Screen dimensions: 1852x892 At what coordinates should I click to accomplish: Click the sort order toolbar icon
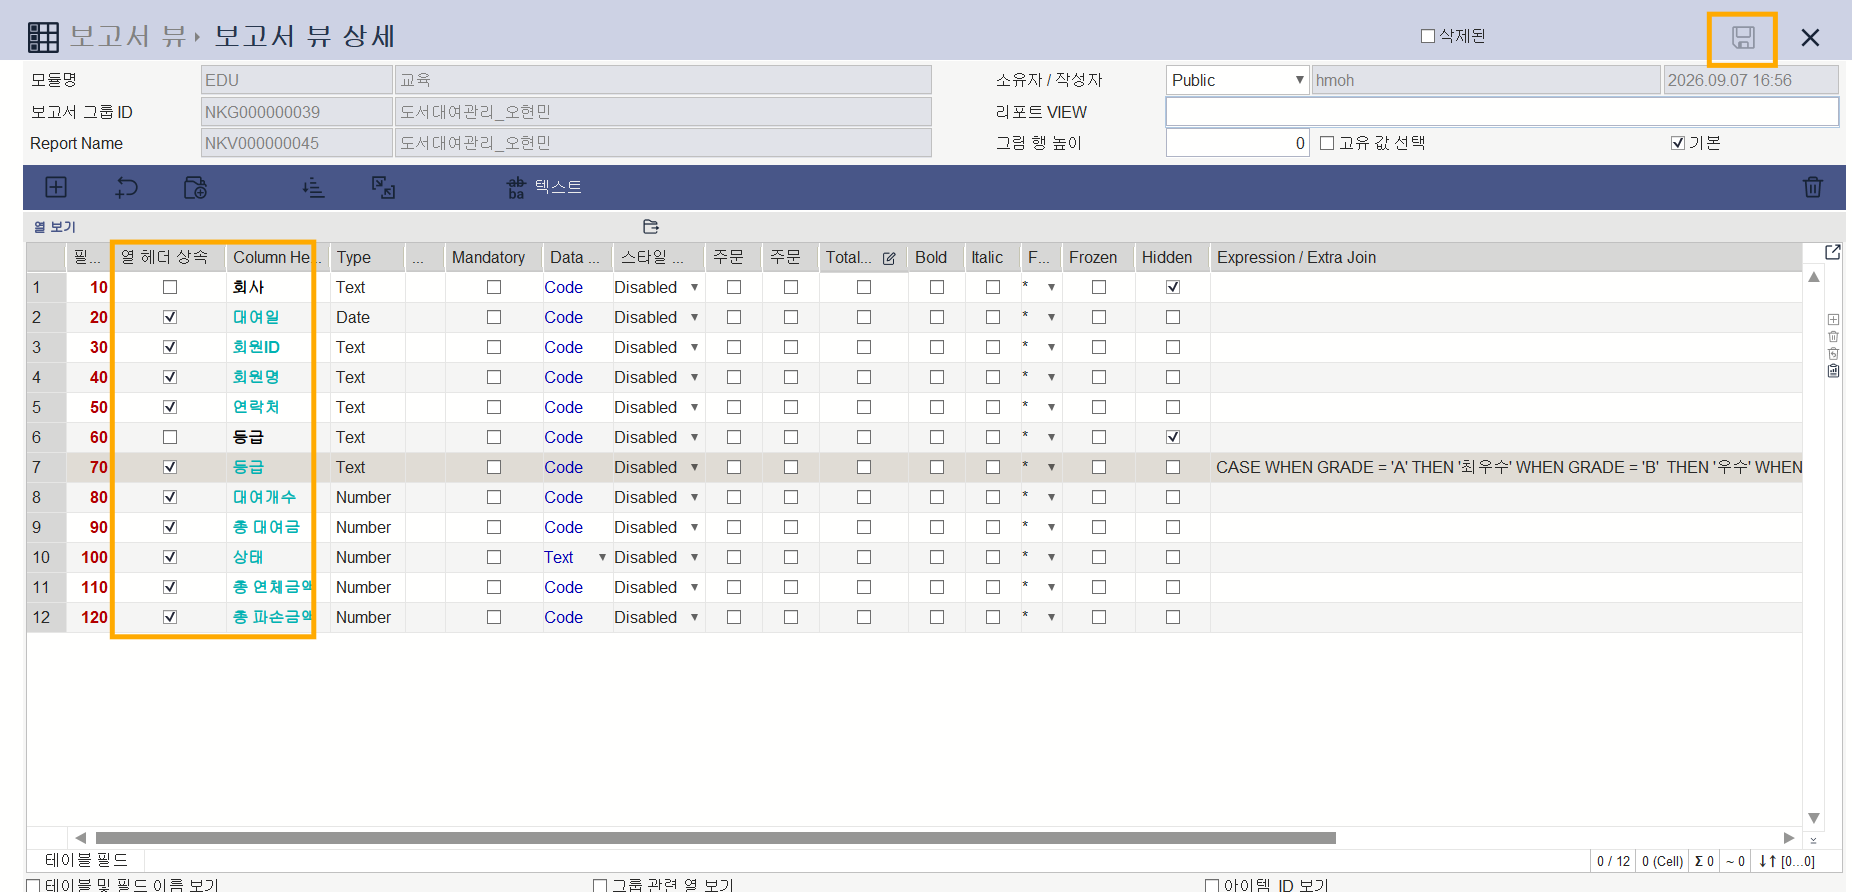pyautogui.click(x=313, y=187)
